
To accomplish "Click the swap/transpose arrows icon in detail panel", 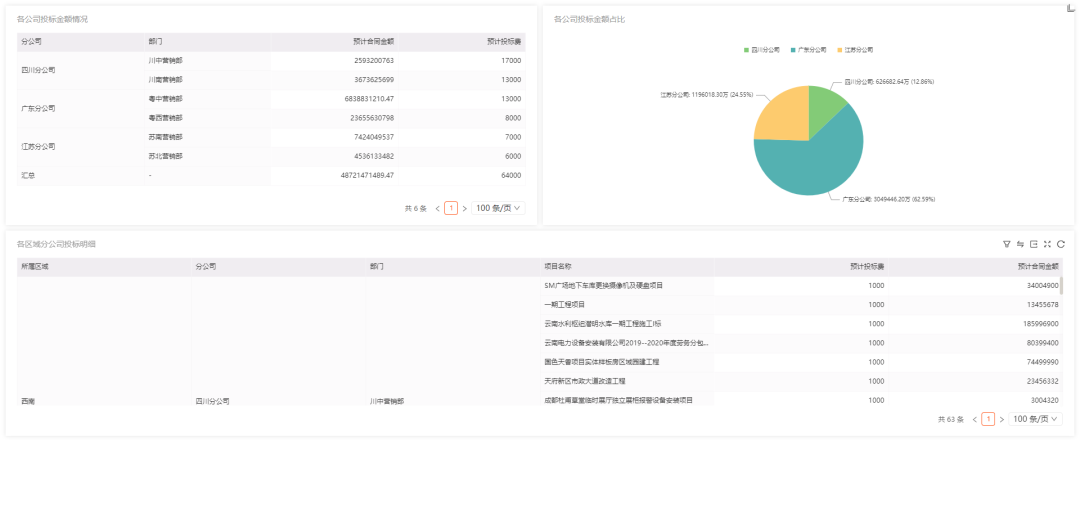I will point(1020,244).
